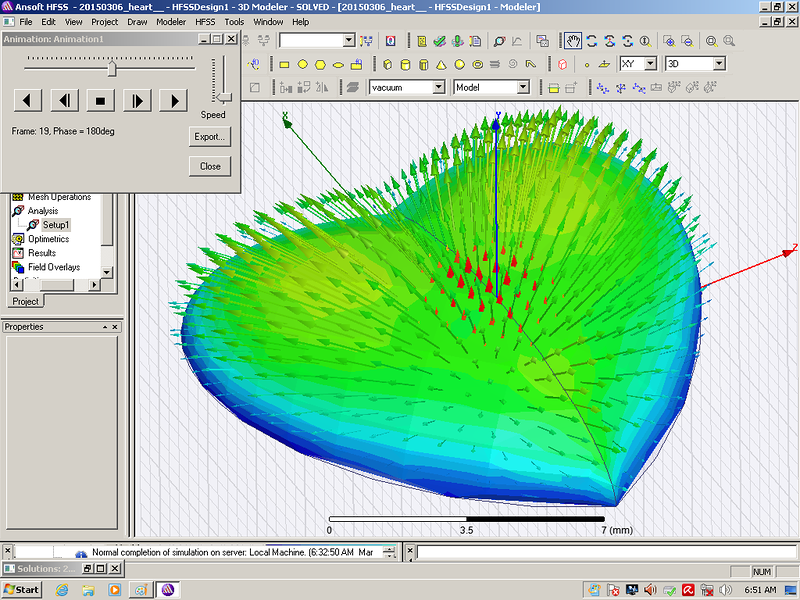Open the HFSS menu
Screen dimensions: 800x600
point(205,21)
